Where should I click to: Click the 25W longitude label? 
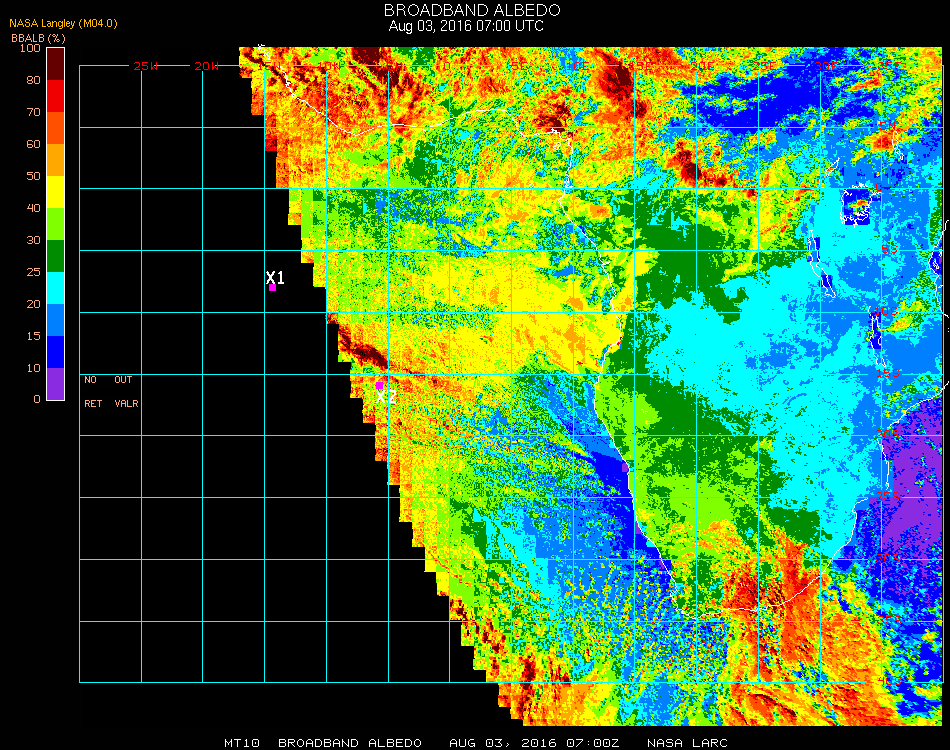coord(146,66)
